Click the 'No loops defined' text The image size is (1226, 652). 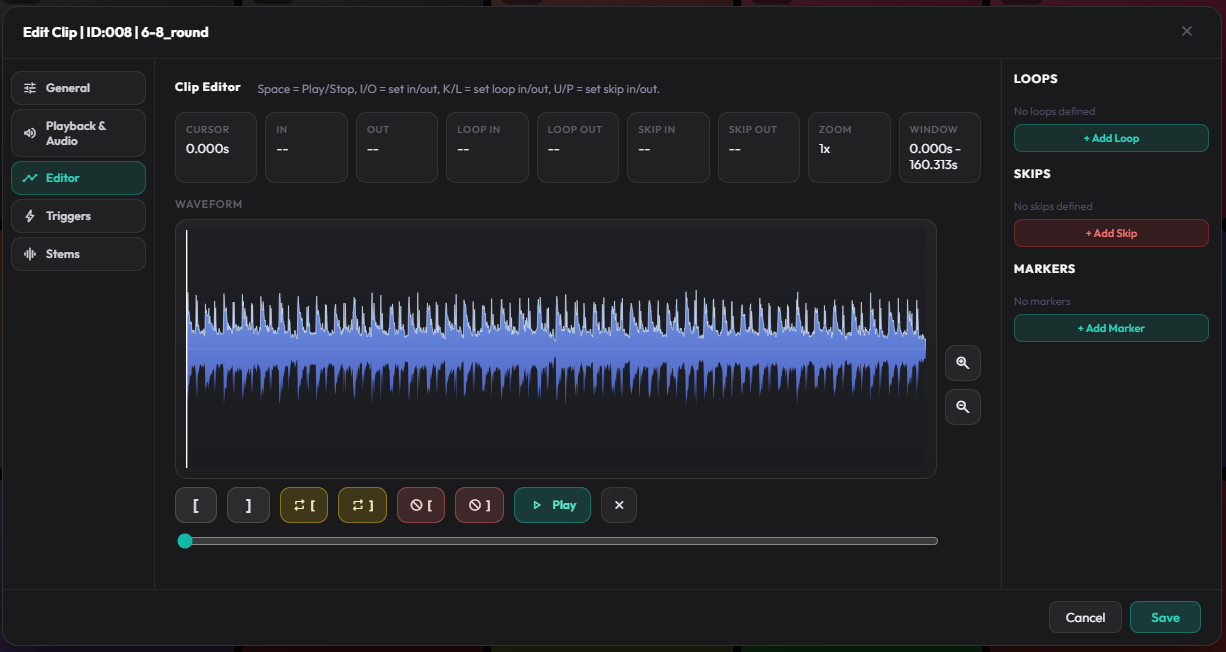pos(1054,111)
